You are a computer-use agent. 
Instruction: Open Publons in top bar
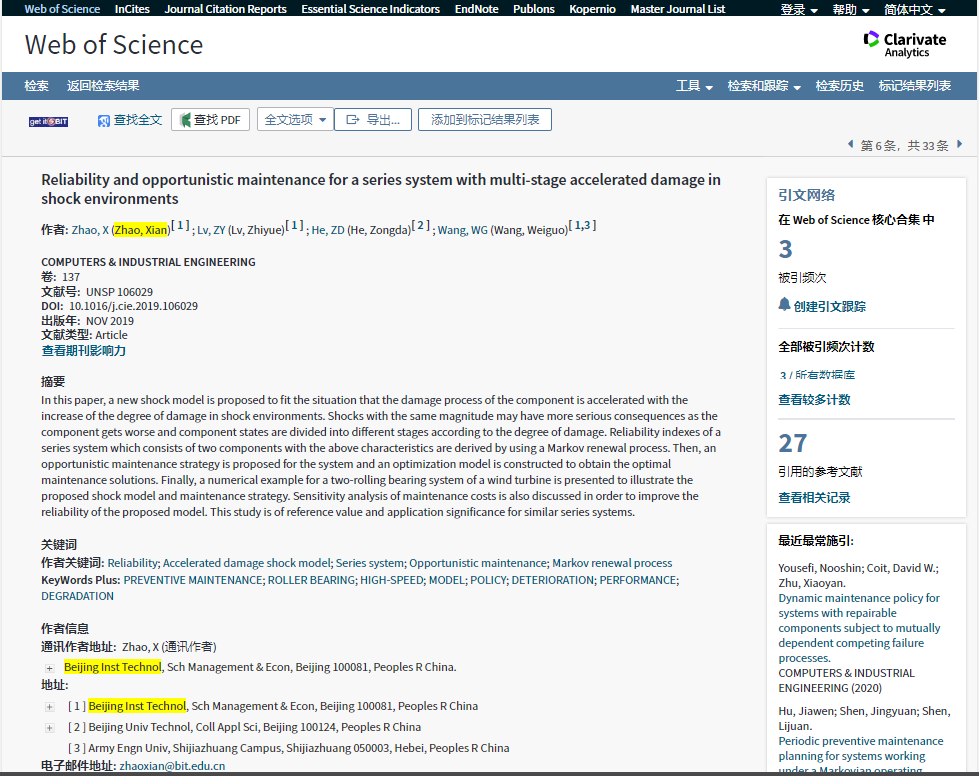point(534,9)
